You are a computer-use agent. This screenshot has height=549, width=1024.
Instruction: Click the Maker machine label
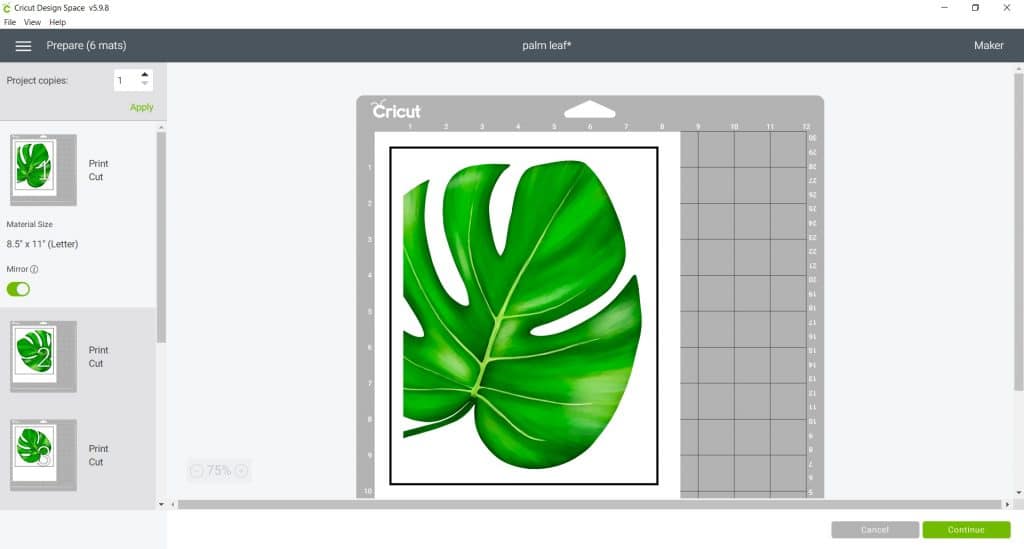click(988, 46)
